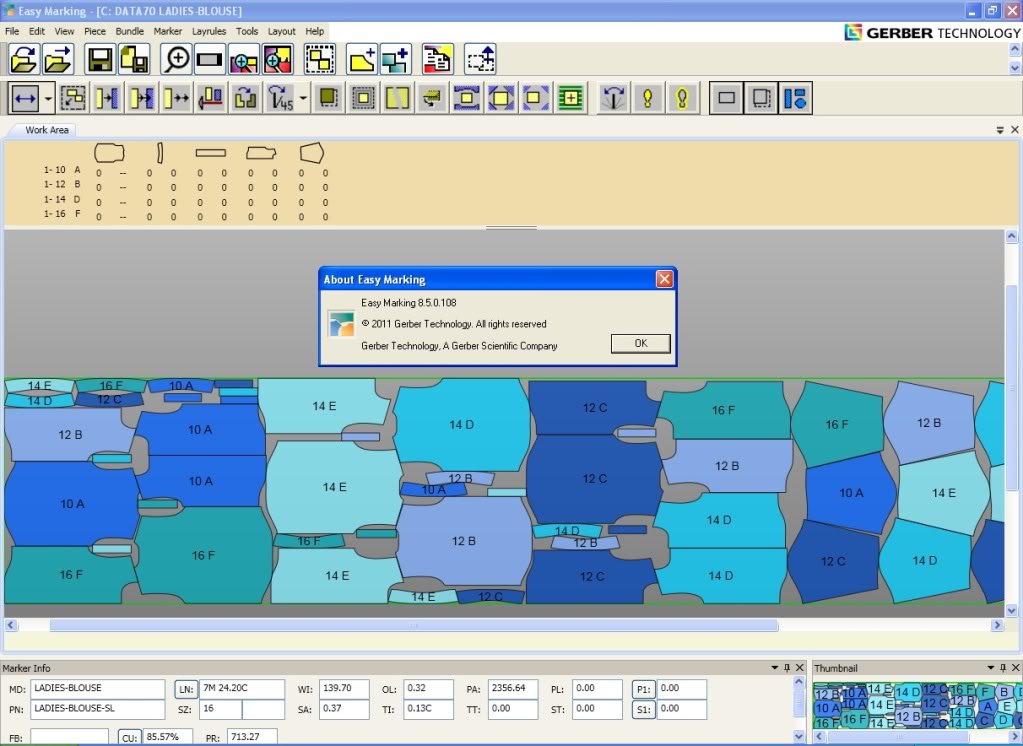Click the align pieces on red baseline icon
The image size is (1023, 746).
tap(211, 99)
